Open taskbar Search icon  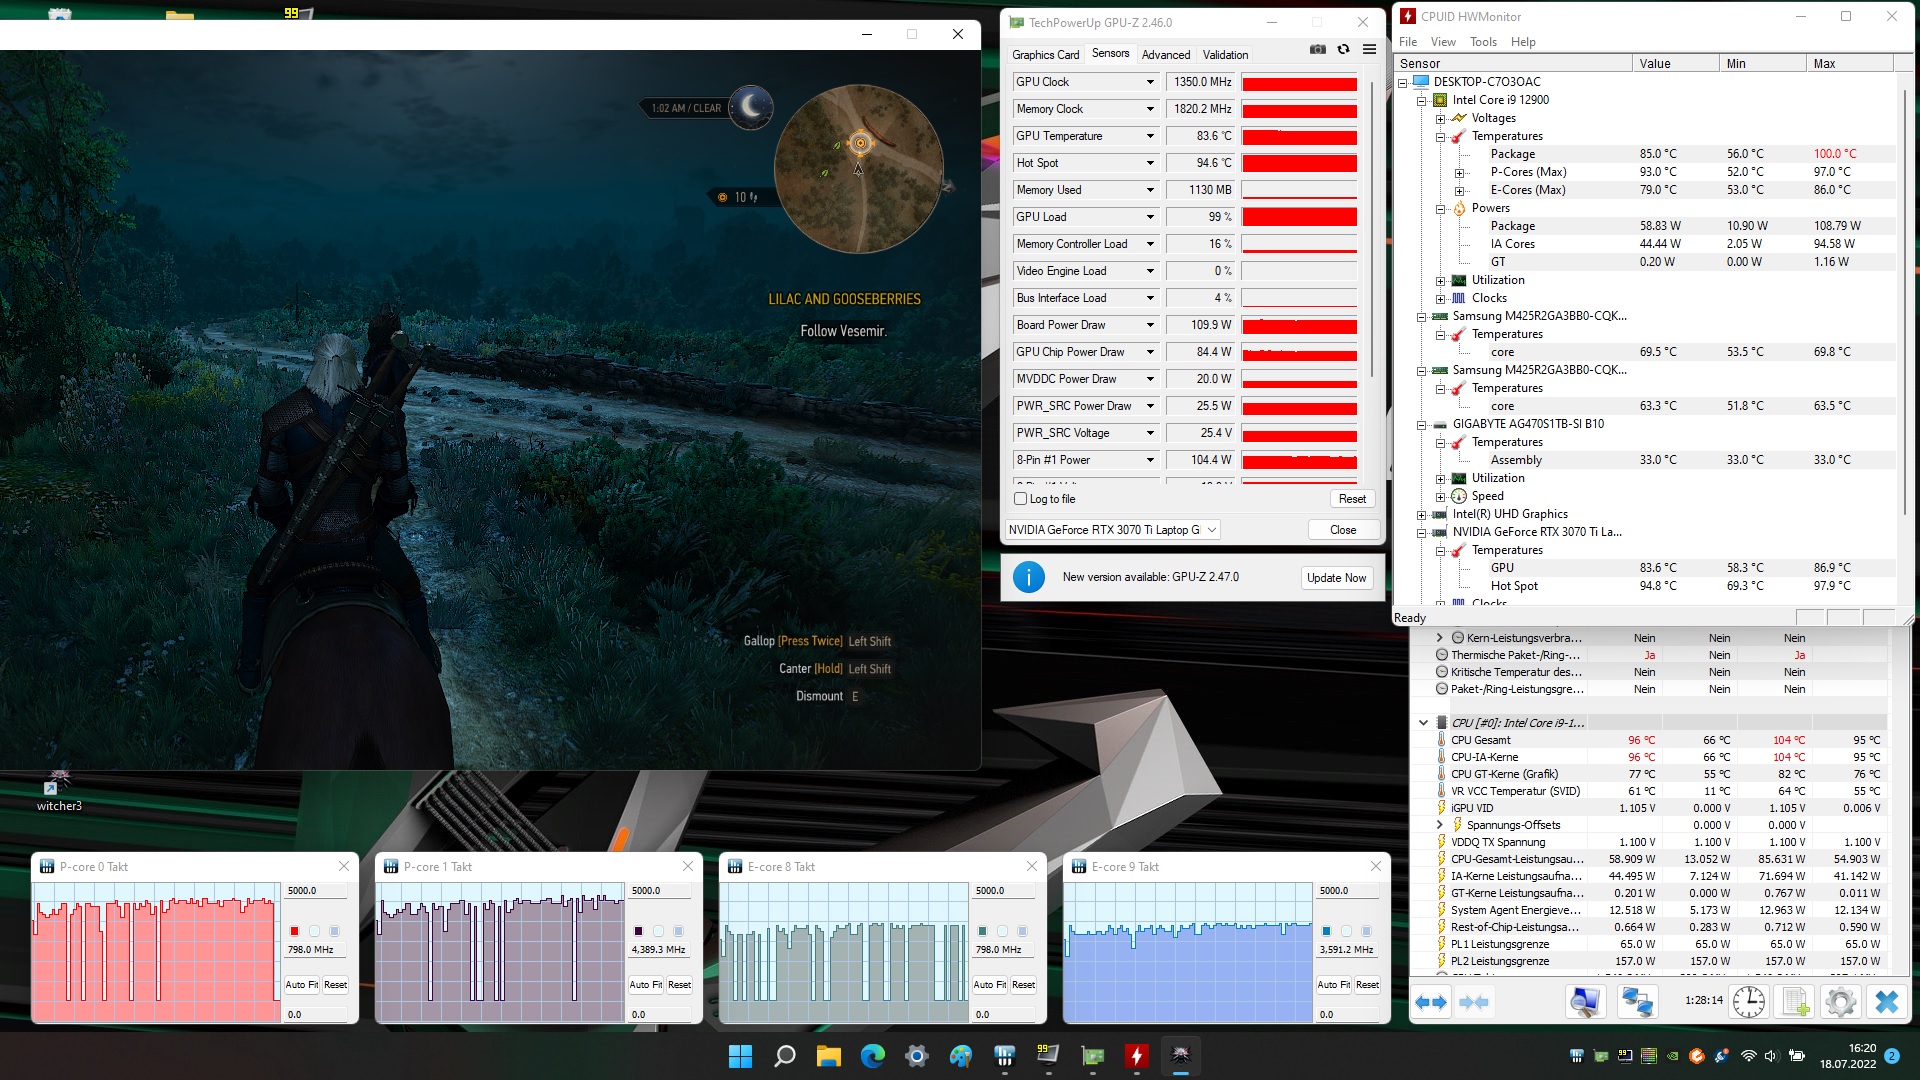click(785, 1056)
